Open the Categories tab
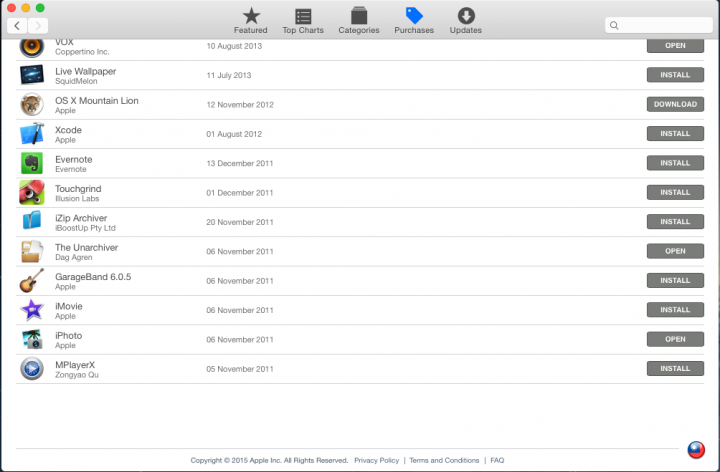The width and height of the screenshot is (720, 472). click(x=359, y=21)
